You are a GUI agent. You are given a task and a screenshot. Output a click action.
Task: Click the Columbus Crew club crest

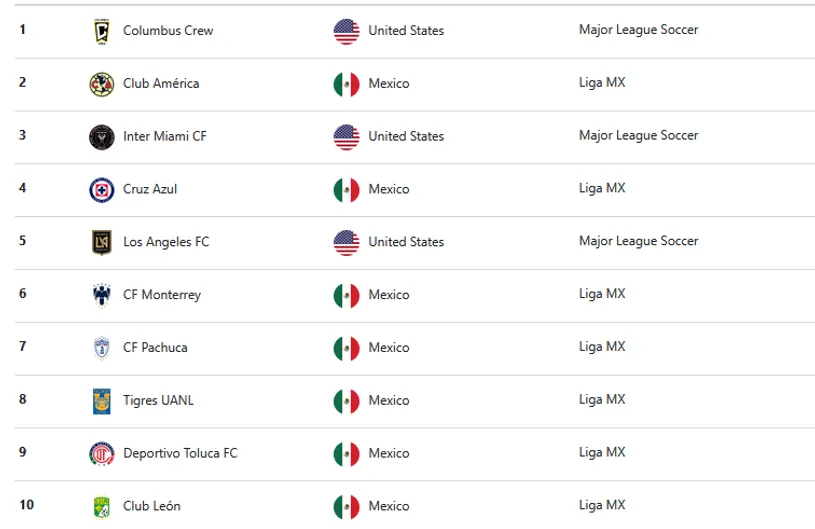pos(102,31)
